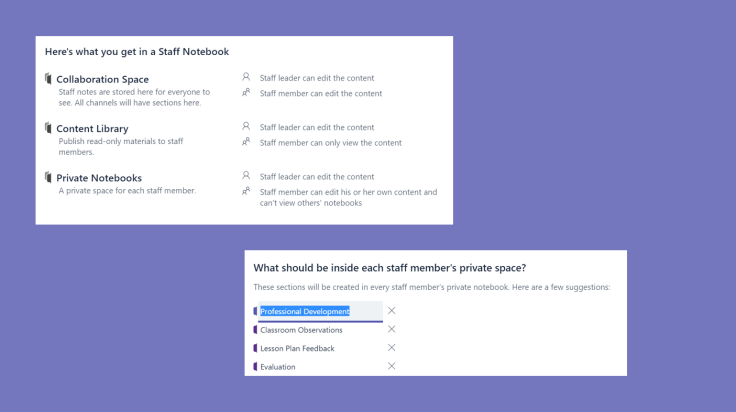The width and height of the screenshot is (736, 412).
Task: Remove the Evaluation section
Action: pos(391,366)
